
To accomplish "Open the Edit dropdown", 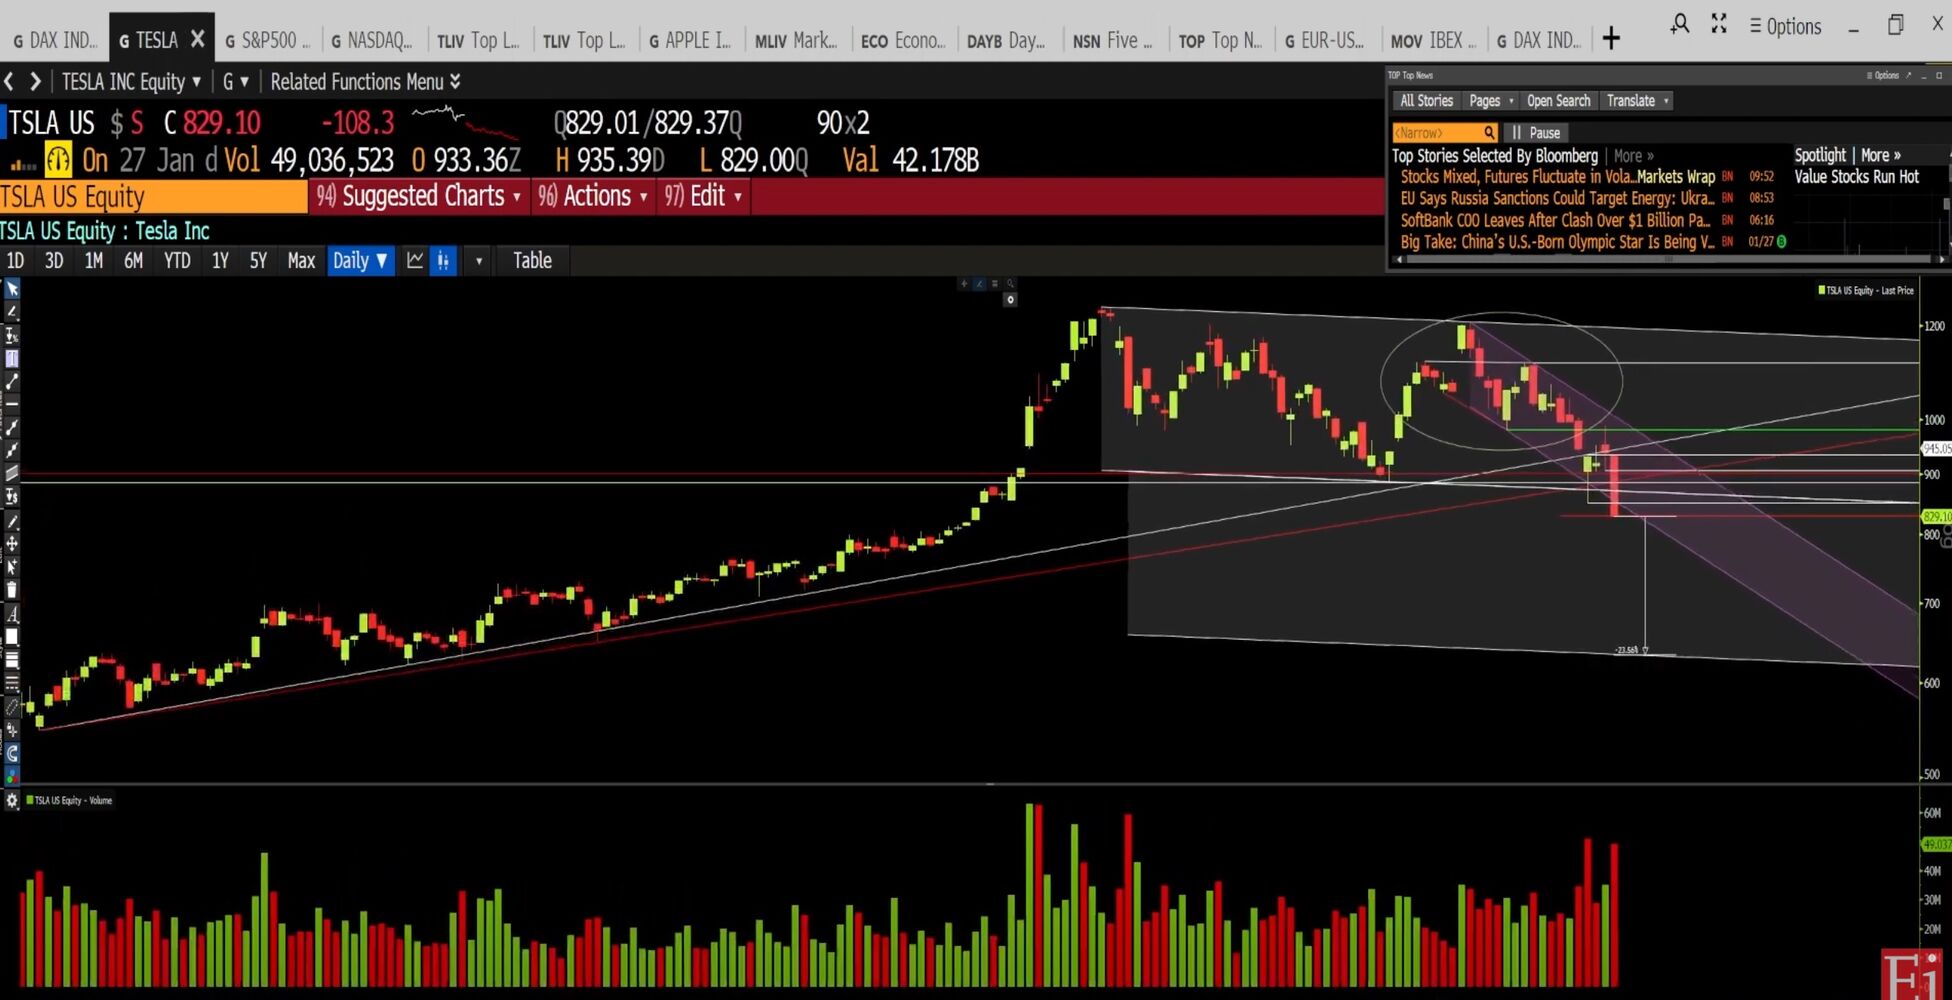I will point(704,196).
